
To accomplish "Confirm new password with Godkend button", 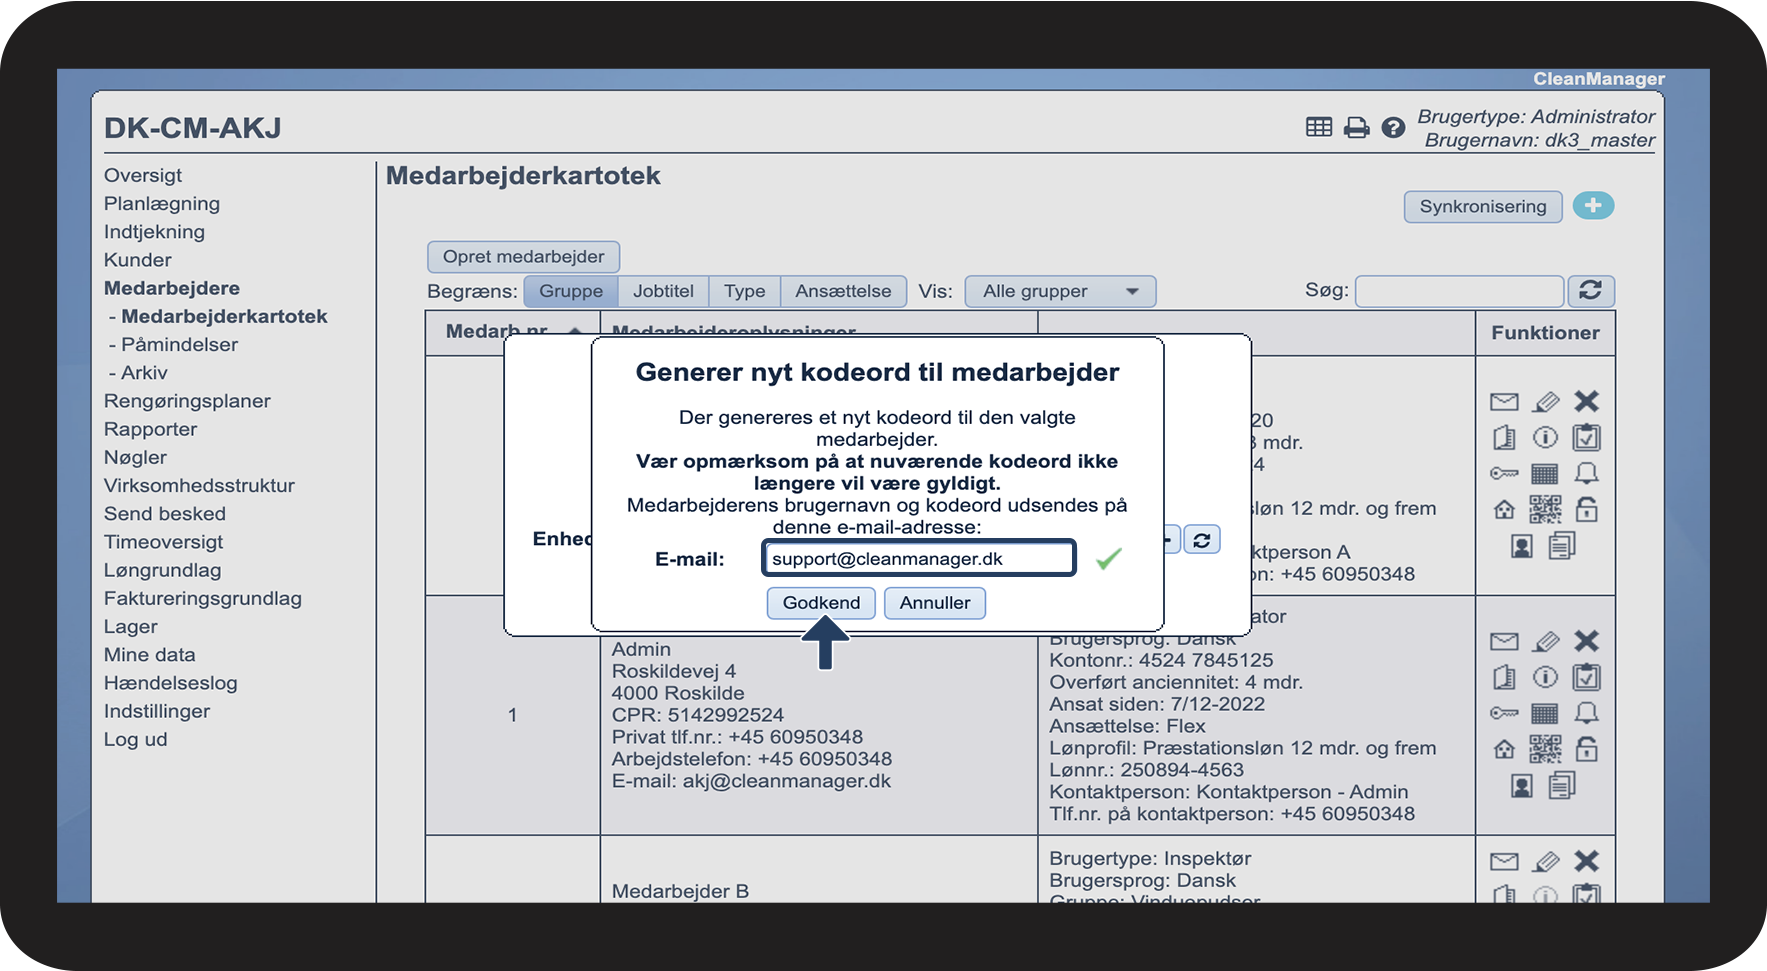I will [821, 603].
